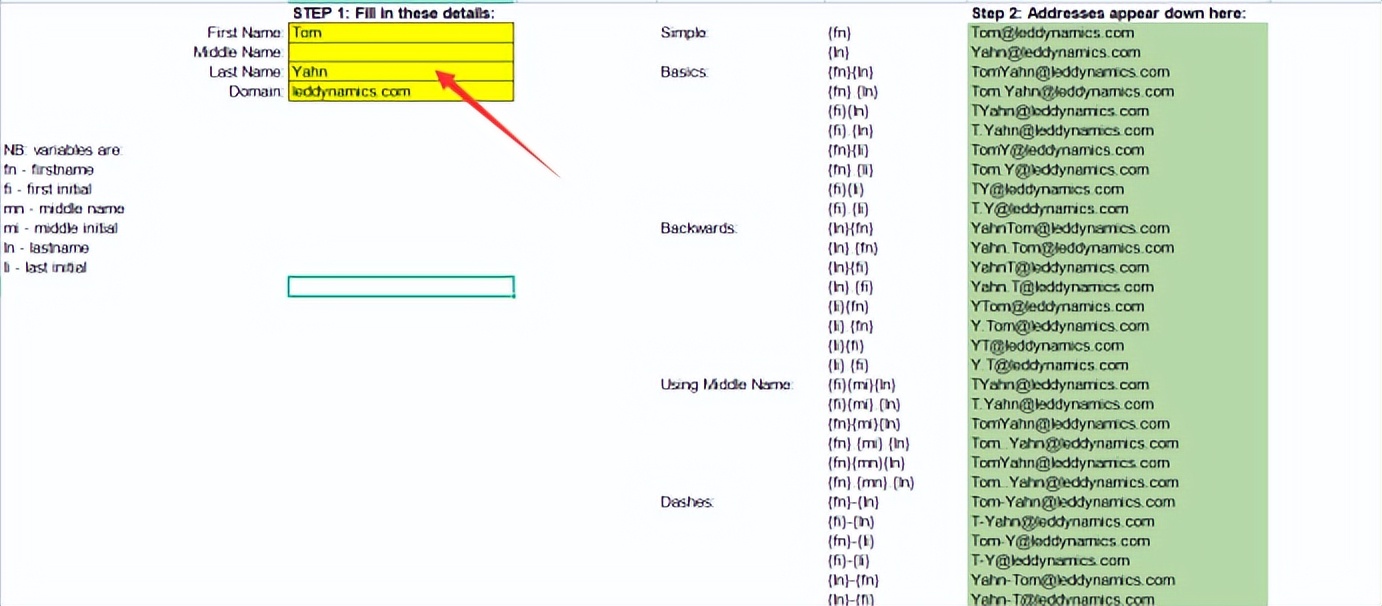Click the 'First Name:' label
The width and height of the screenshot is (1382, 606).
(245, 33)
